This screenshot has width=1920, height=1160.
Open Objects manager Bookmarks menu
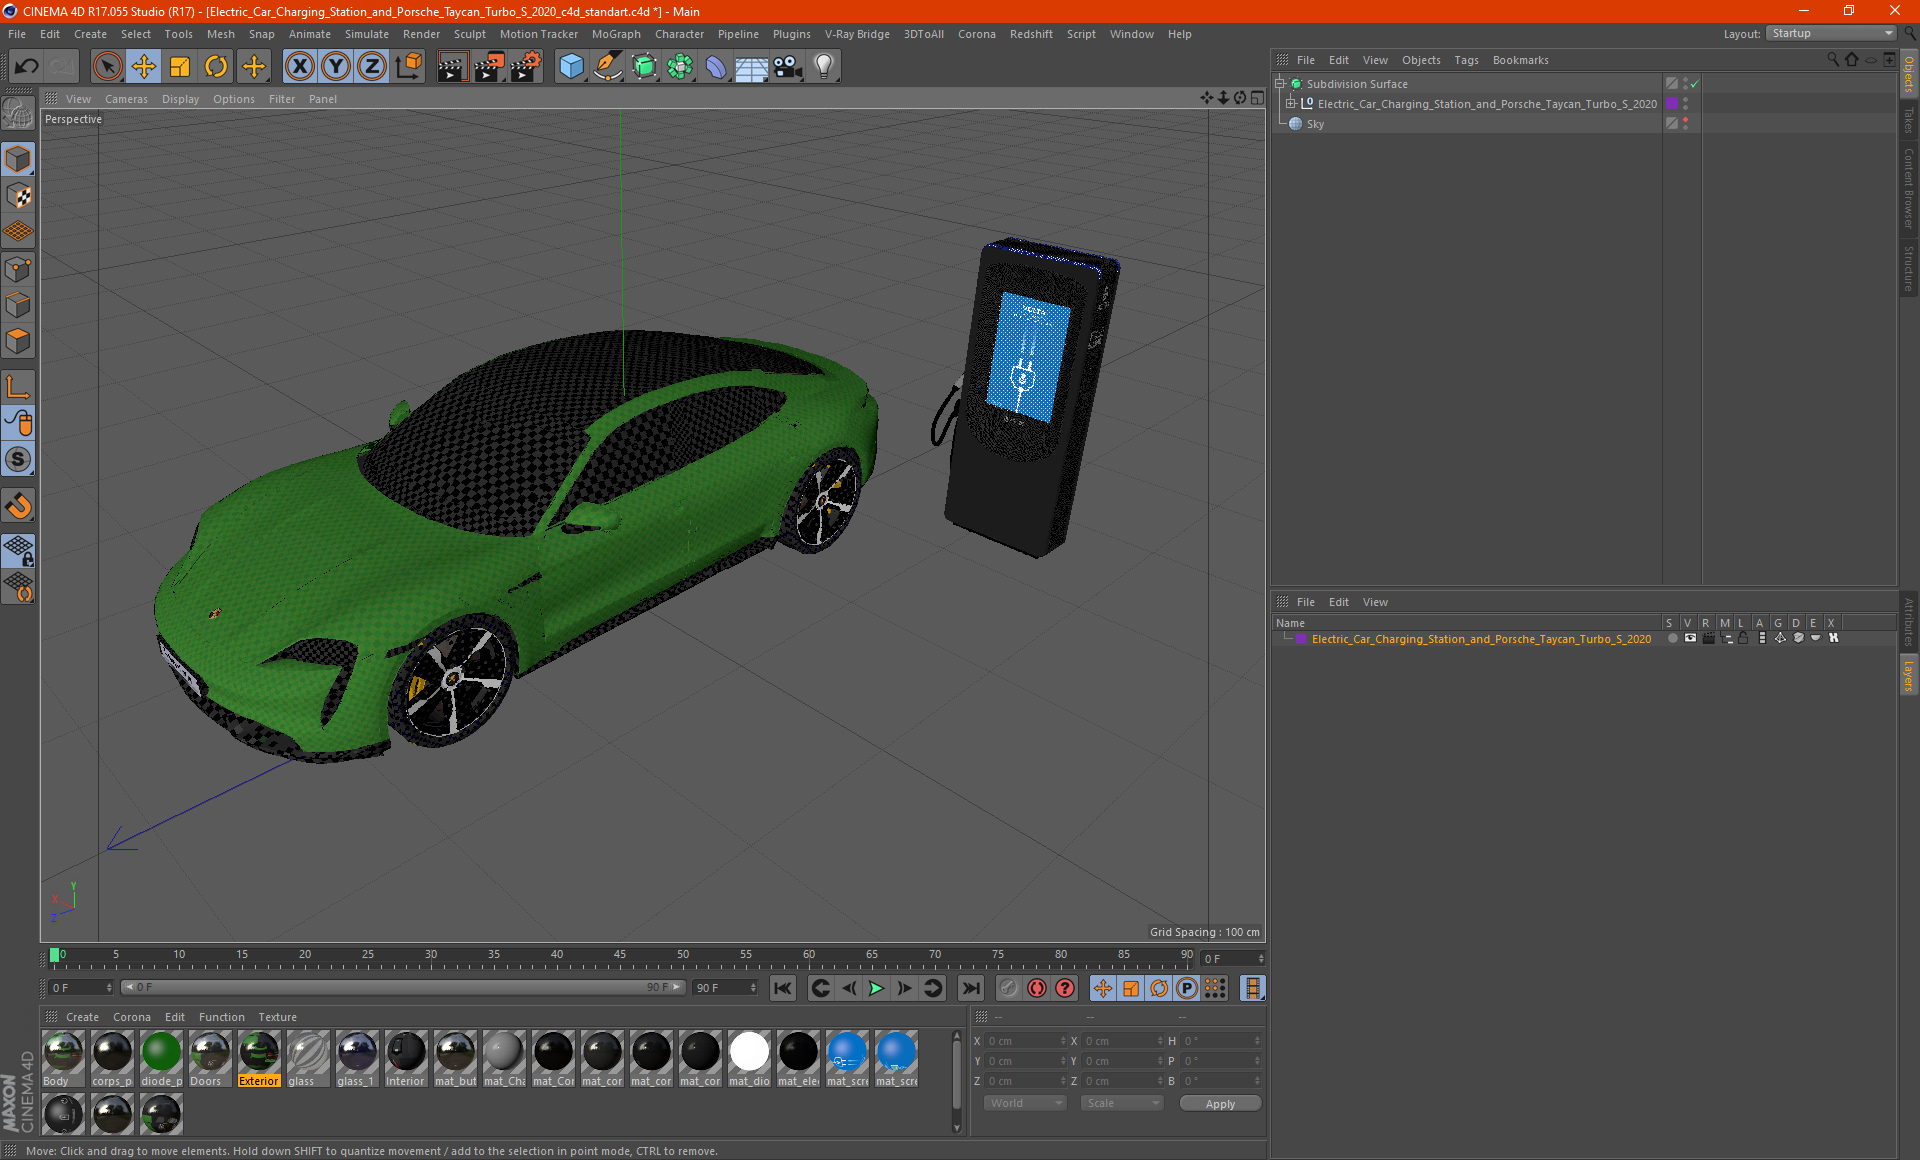click(x=1520, y=60)
